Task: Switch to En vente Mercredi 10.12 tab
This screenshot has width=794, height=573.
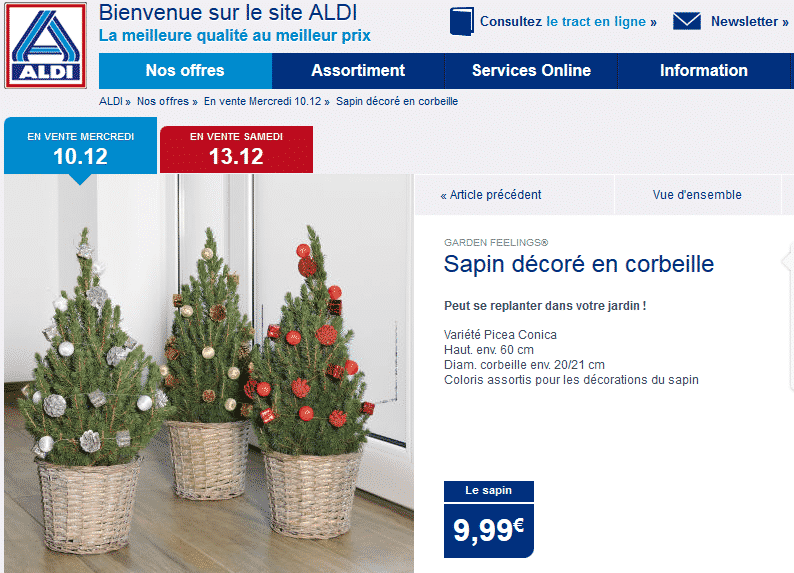Action: 81,148
